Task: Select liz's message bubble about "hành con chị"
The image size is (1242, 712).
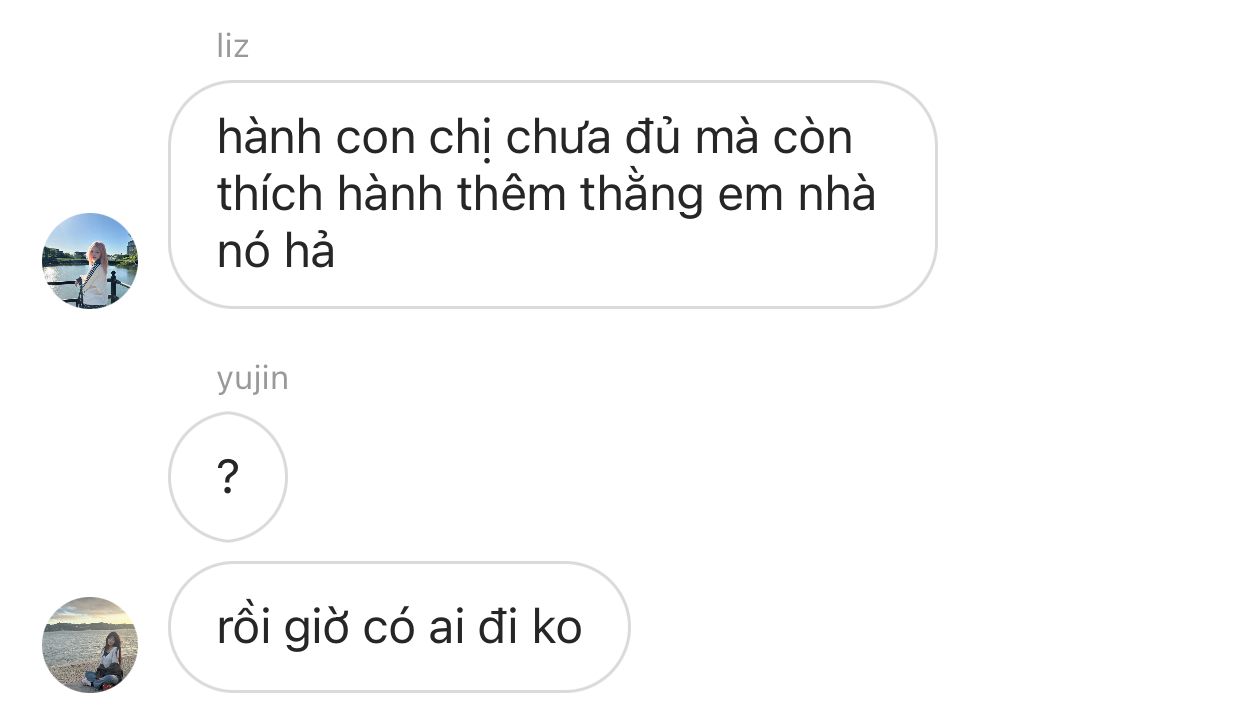Action: [553, 194]
